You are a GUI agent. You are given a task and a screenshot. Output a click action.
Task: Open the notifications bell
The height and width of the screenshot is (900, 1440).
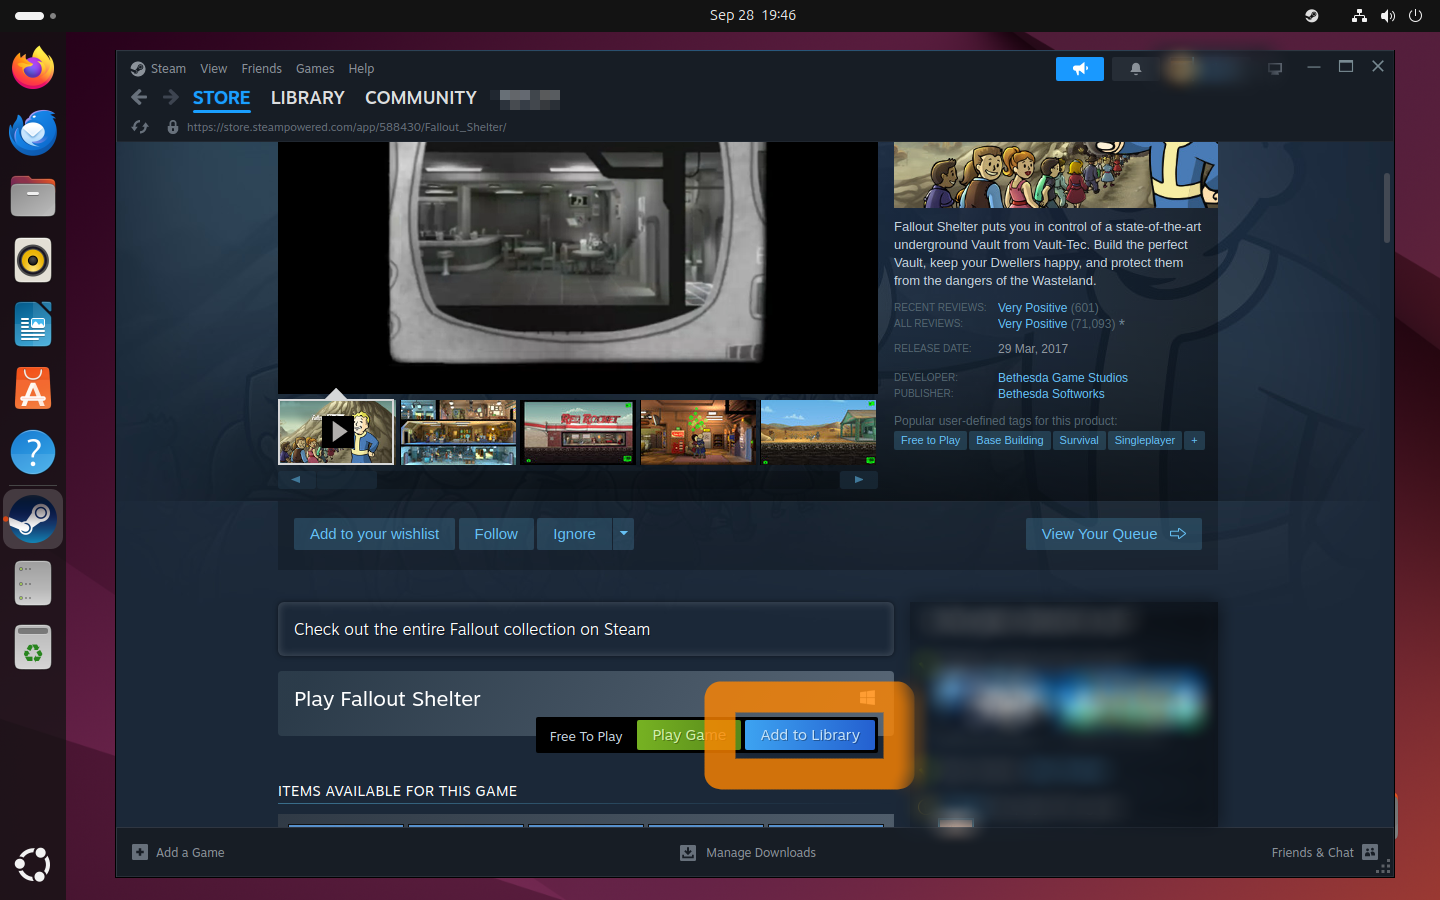coord(1135,69)
